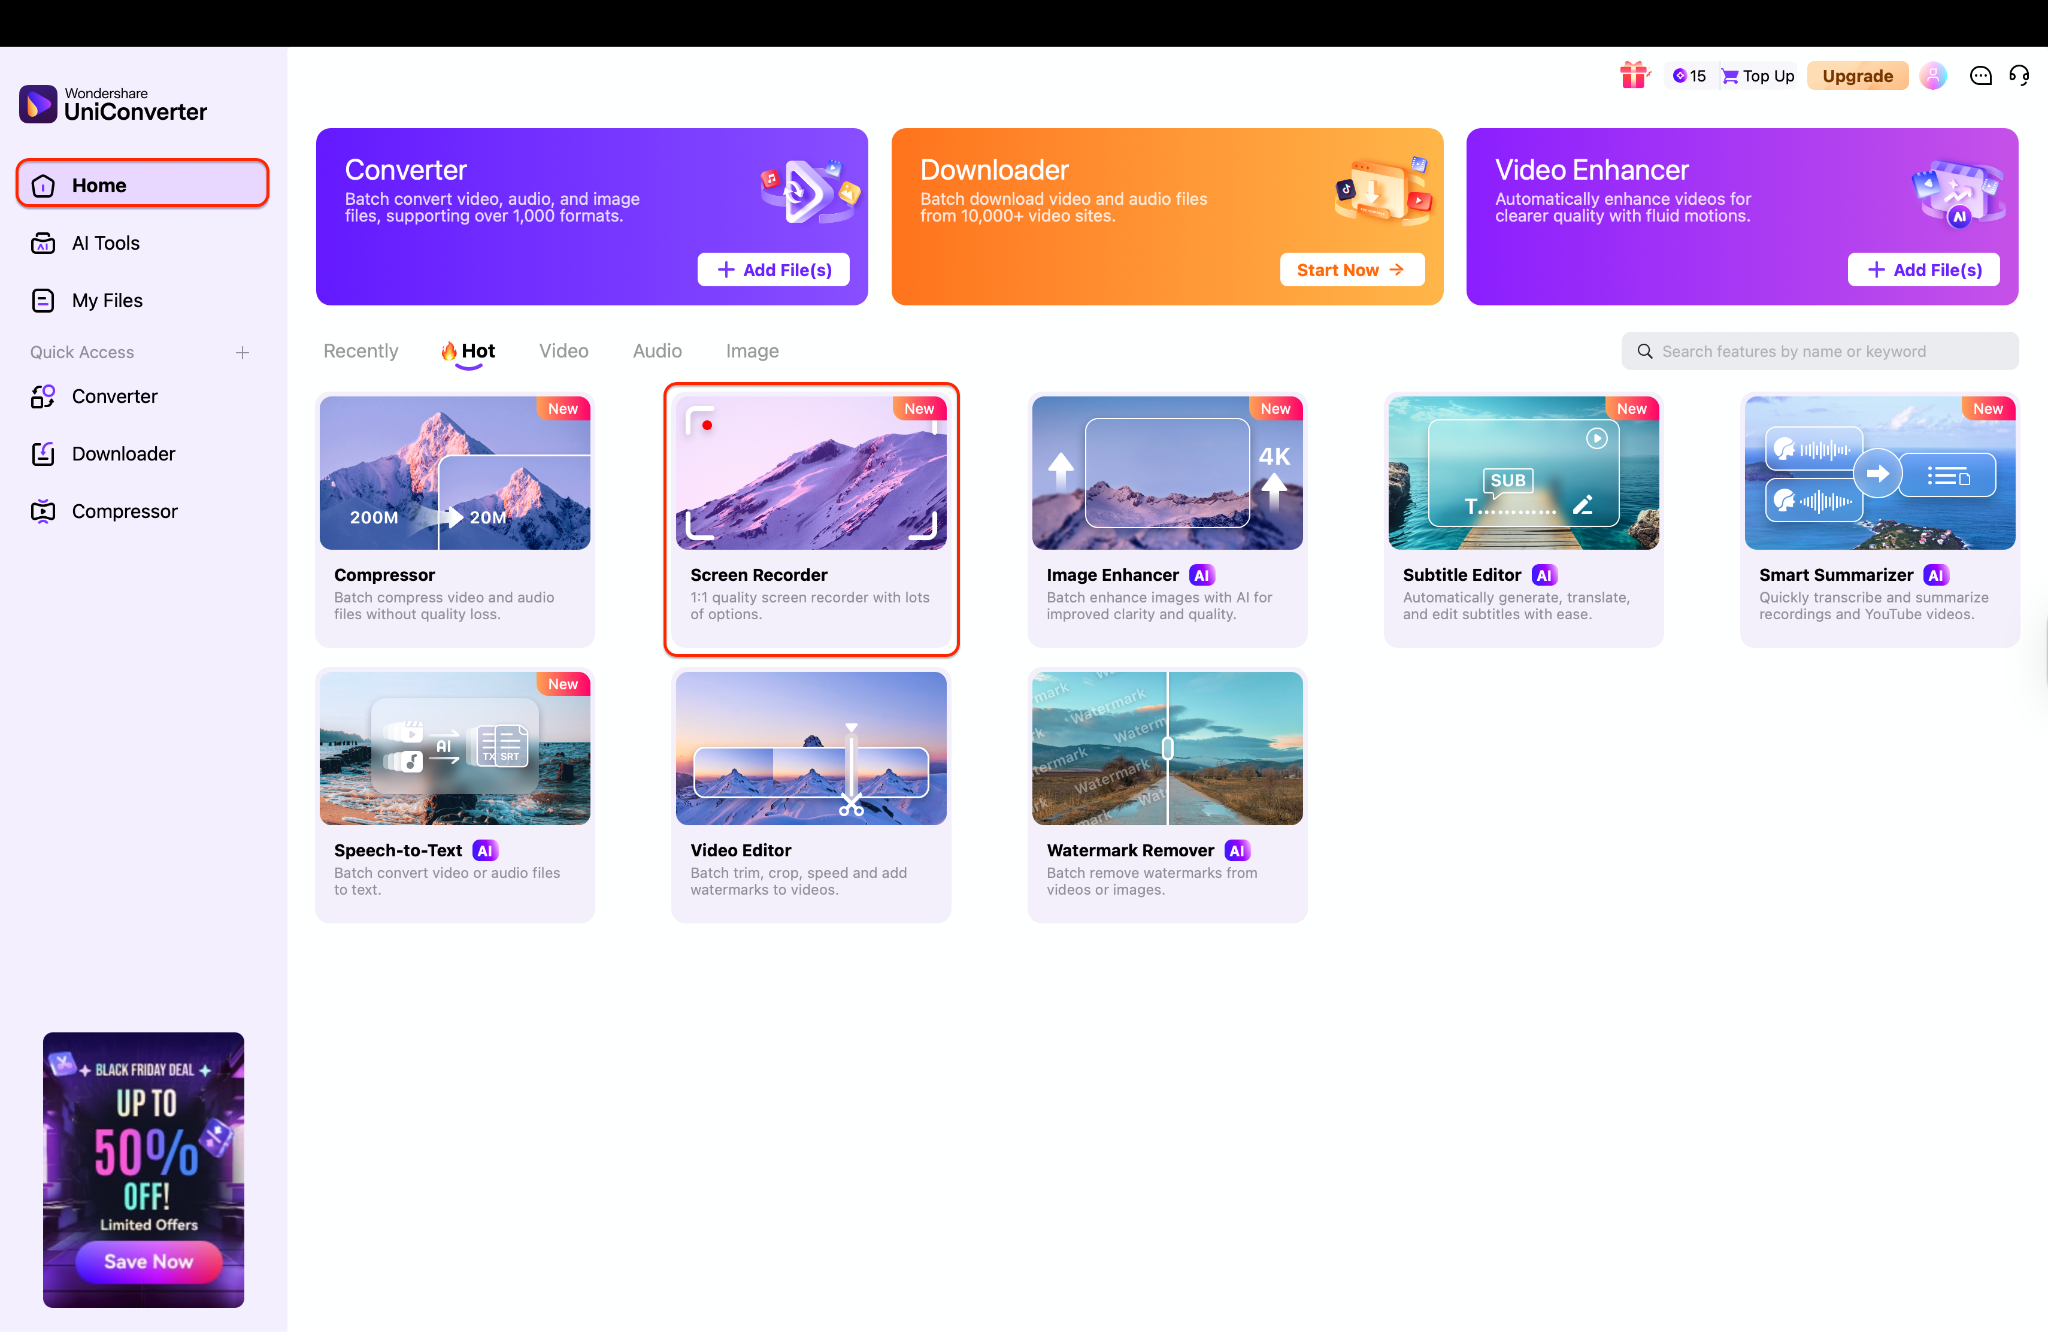
Task: Open the gift rewards icon
Action: [x=1634, y=75]
